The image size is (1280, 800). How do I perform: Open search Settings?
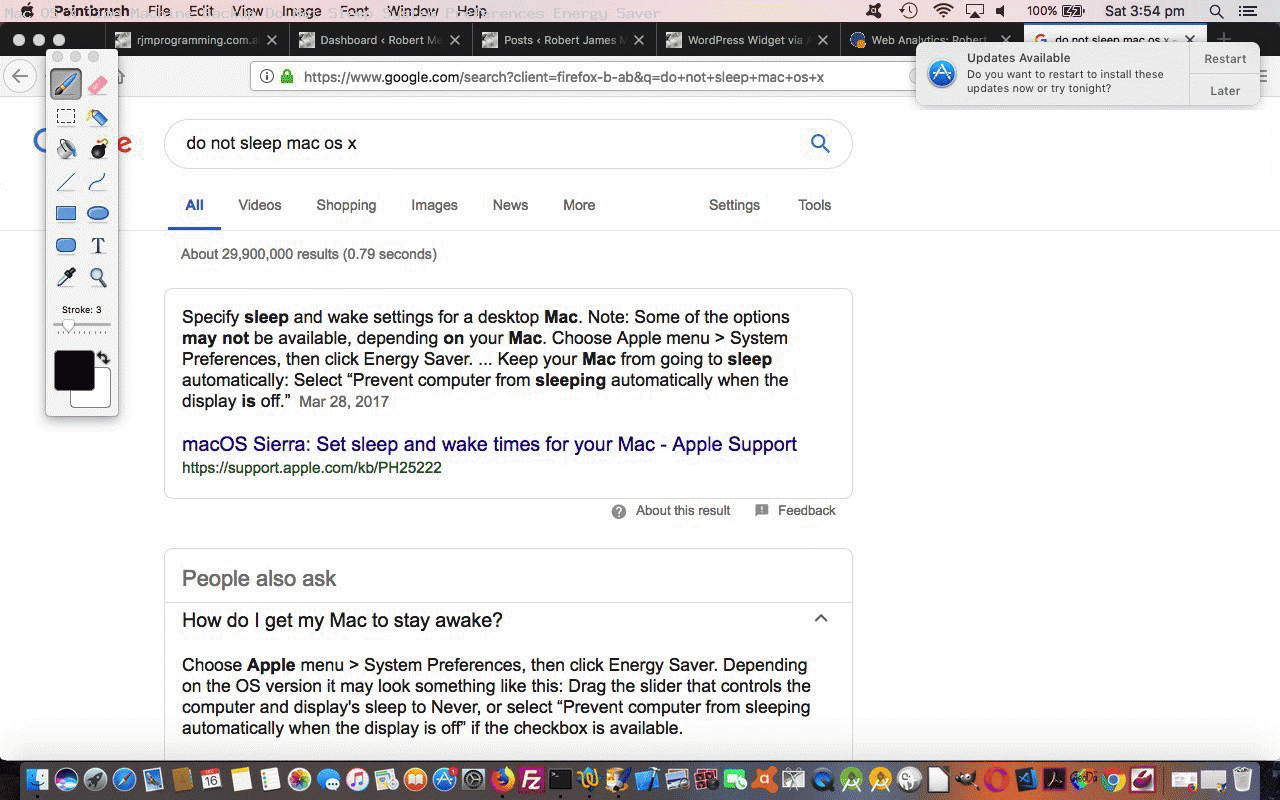(x=734, y=205)
